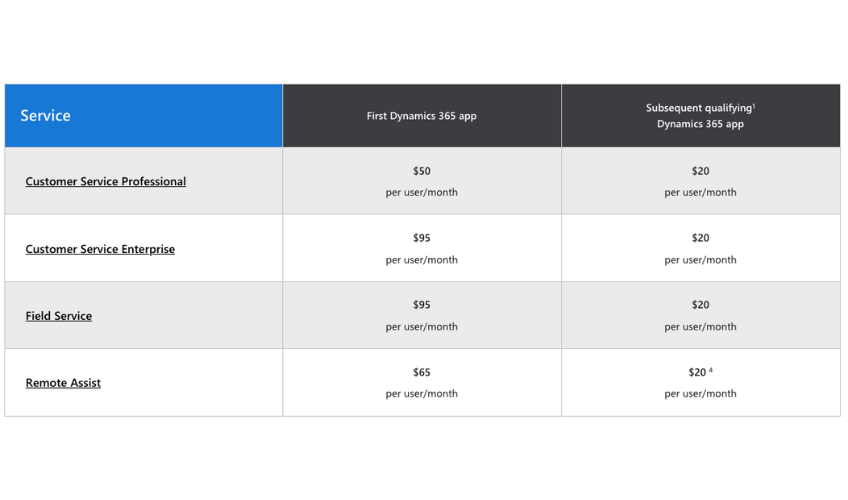Open the Customer Service Professional link

105,182
